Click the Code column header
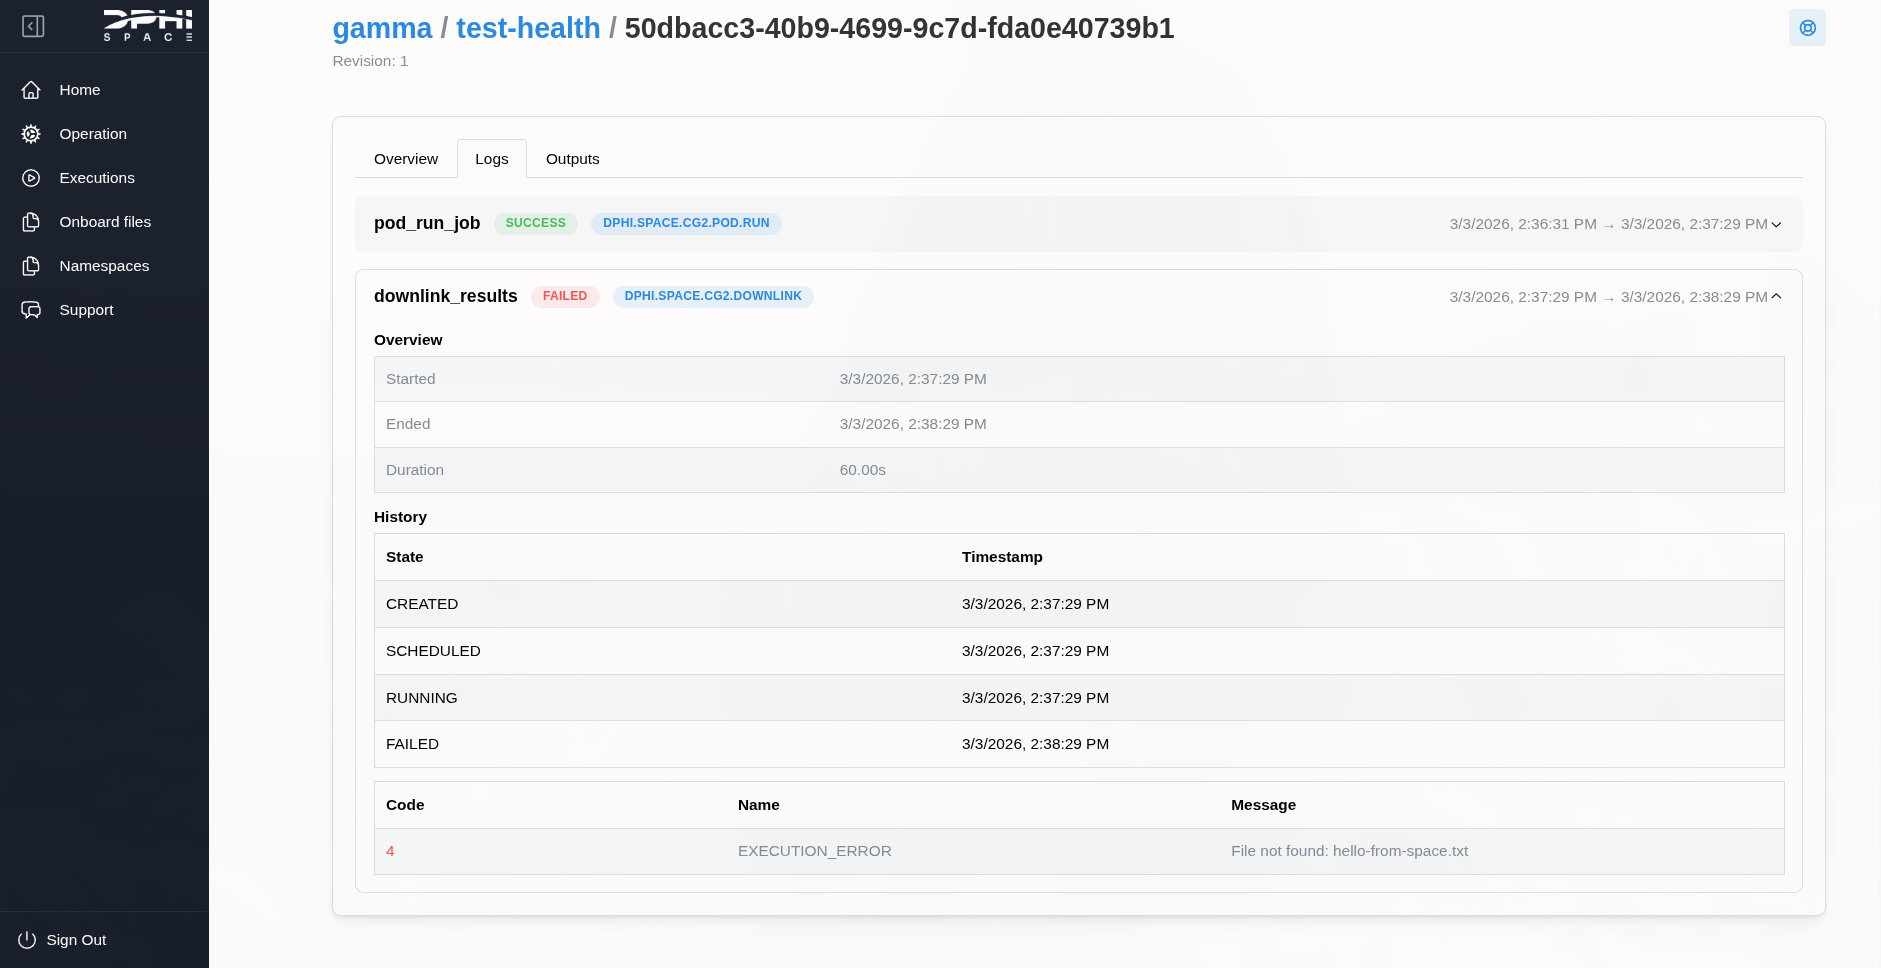This screenshot has height=968, width=1881. tap(405, 805)
